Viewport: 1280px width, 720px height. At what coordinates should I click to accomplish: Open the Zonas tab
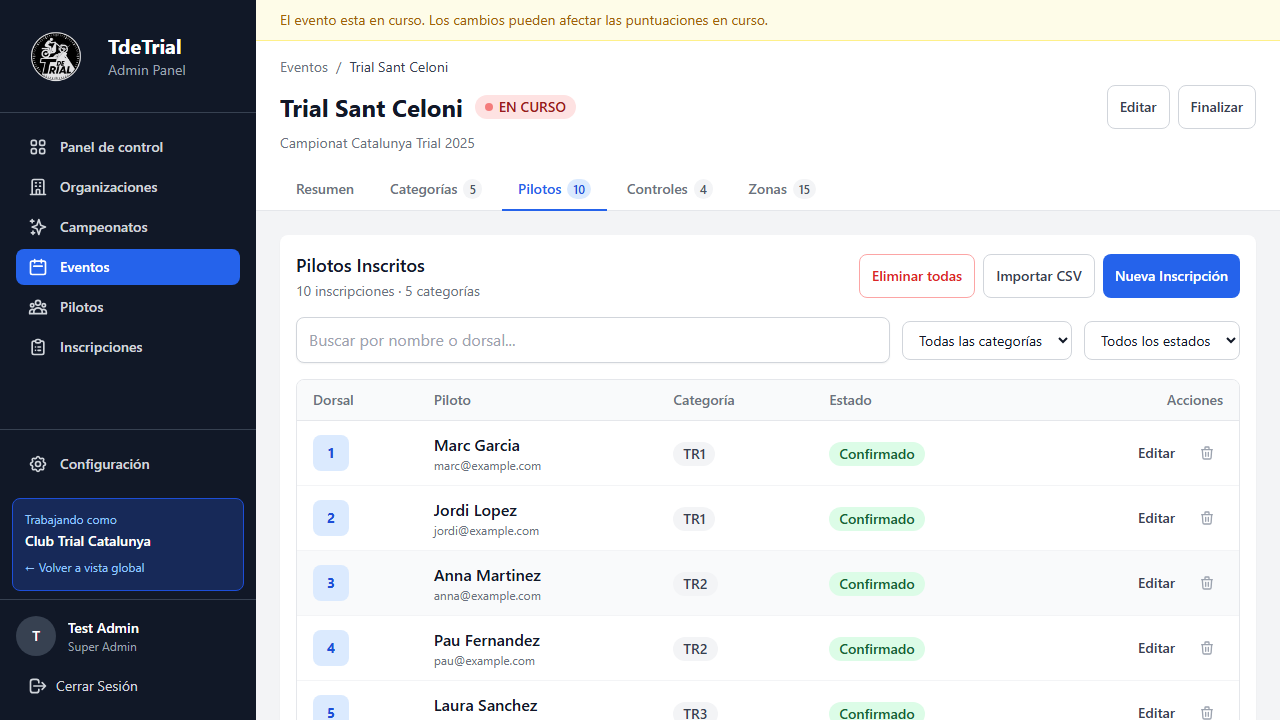click(781, 189)
